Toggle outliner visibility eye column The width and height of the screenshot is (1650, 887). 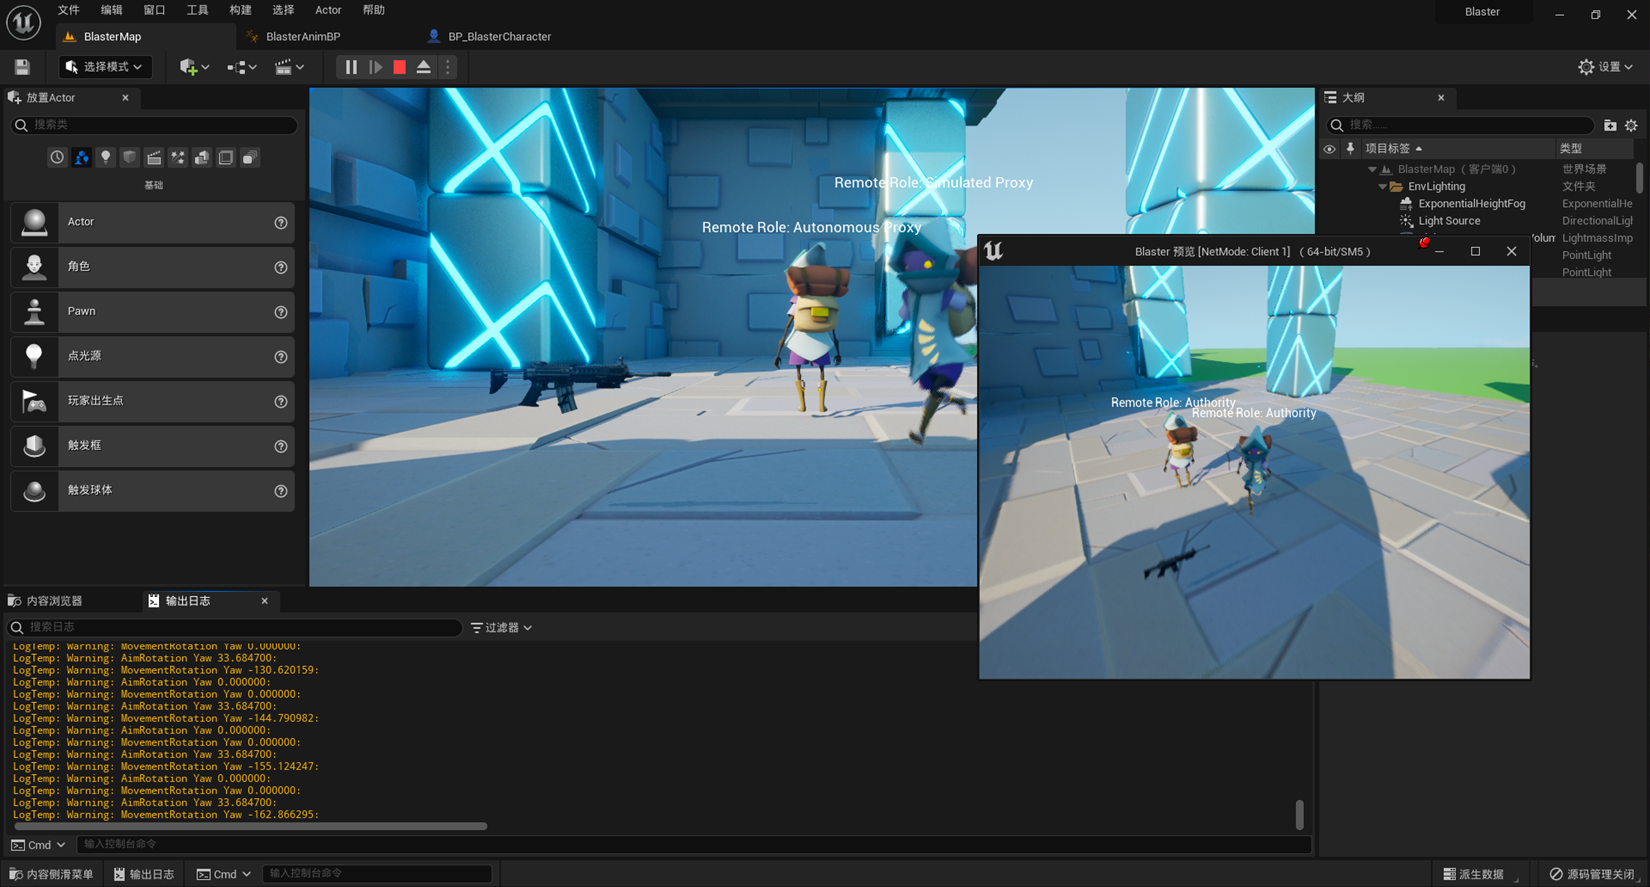coord(1329,149)
